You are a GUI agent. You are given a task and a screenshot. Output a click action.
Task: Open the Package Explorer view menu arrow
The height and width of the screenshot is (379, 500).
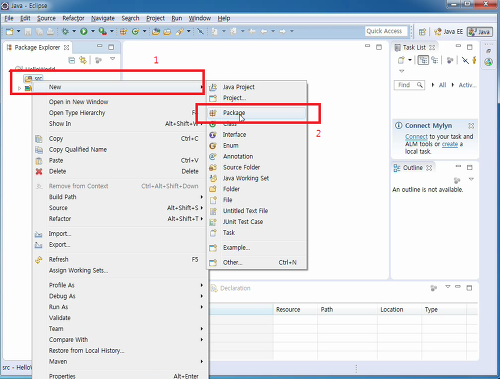pos(113,59)
